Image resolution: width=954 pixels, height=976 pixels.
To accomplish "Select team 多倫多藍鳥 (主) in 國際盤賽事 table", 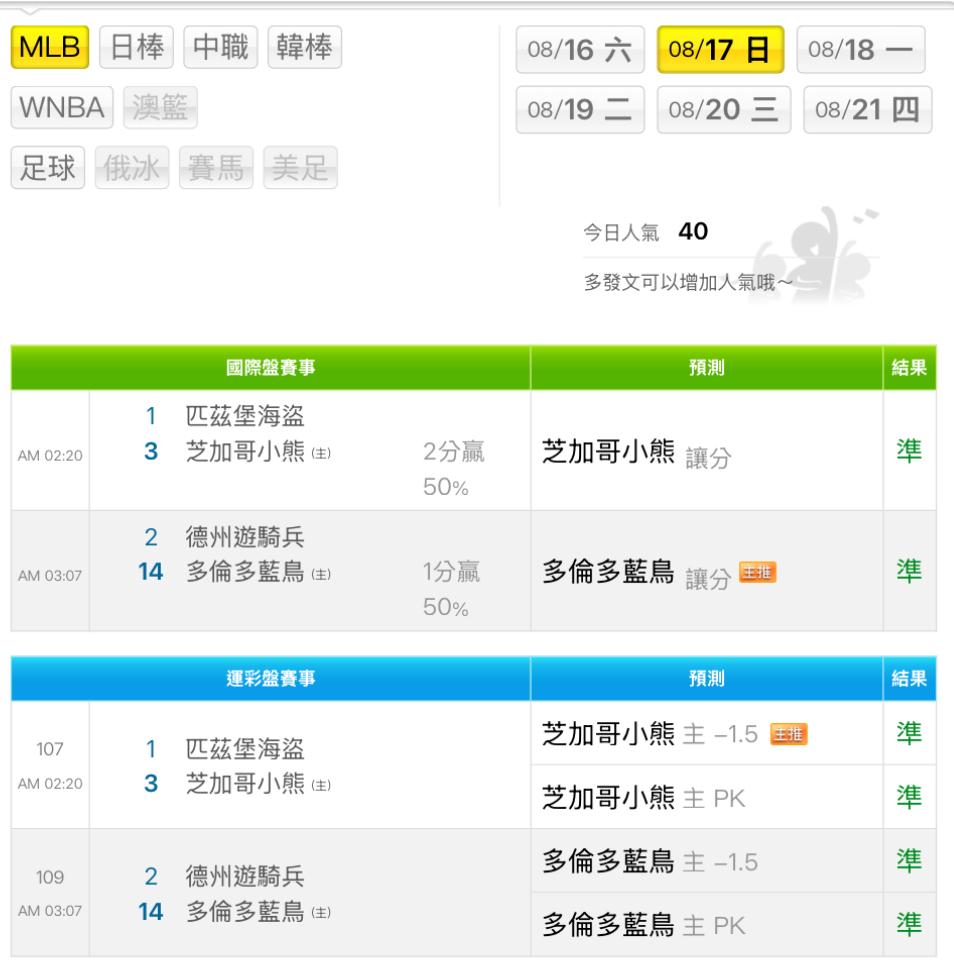I will pos(258,572).
